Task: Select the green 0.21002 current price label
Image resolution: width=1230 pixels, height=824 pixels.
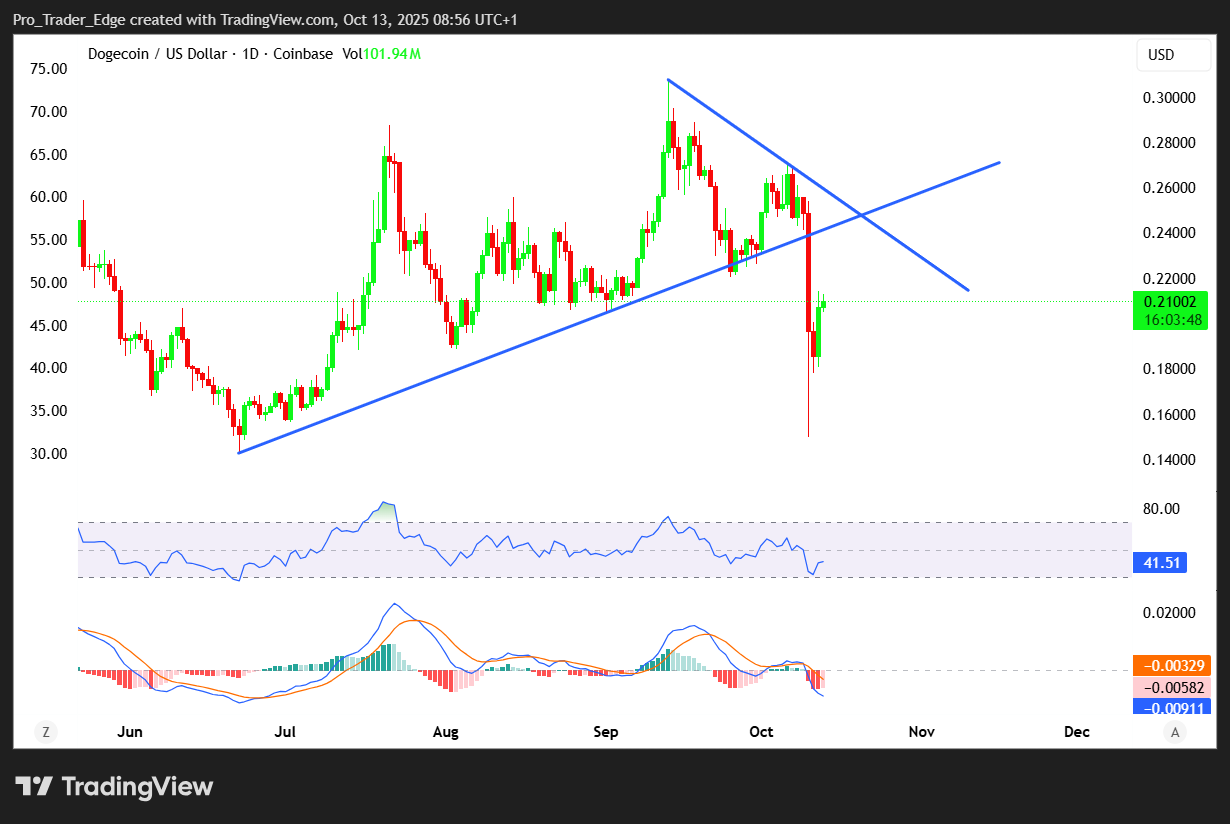Action: [x=1166, y=301]
